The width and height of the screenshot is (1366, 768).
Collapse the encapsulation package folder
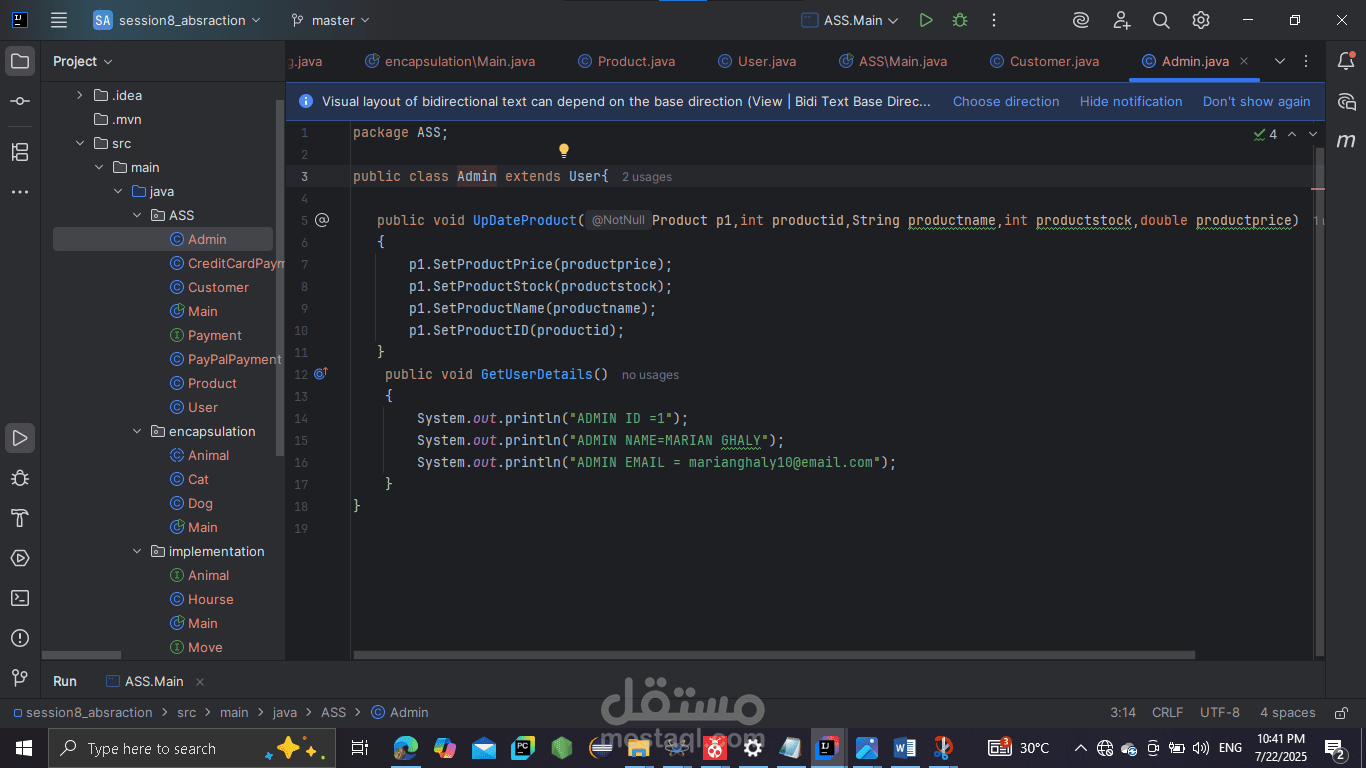(x=138, y=431)
